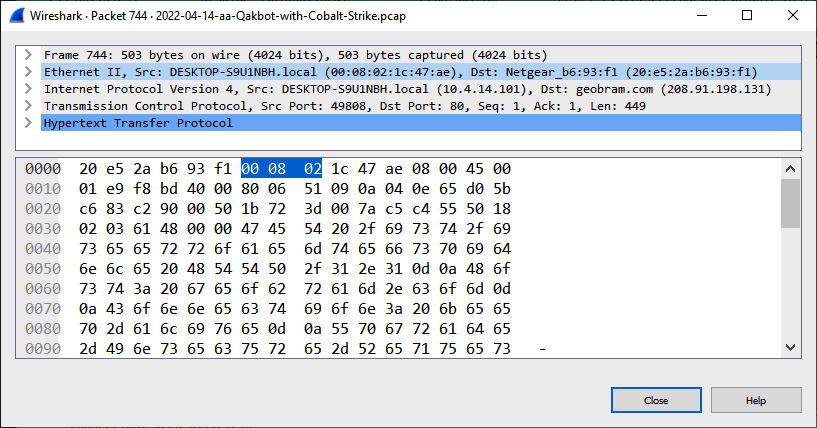Screen dimensions: 817x428
Task: Click hex byte 5b ending row 0010
Action: 502,189
